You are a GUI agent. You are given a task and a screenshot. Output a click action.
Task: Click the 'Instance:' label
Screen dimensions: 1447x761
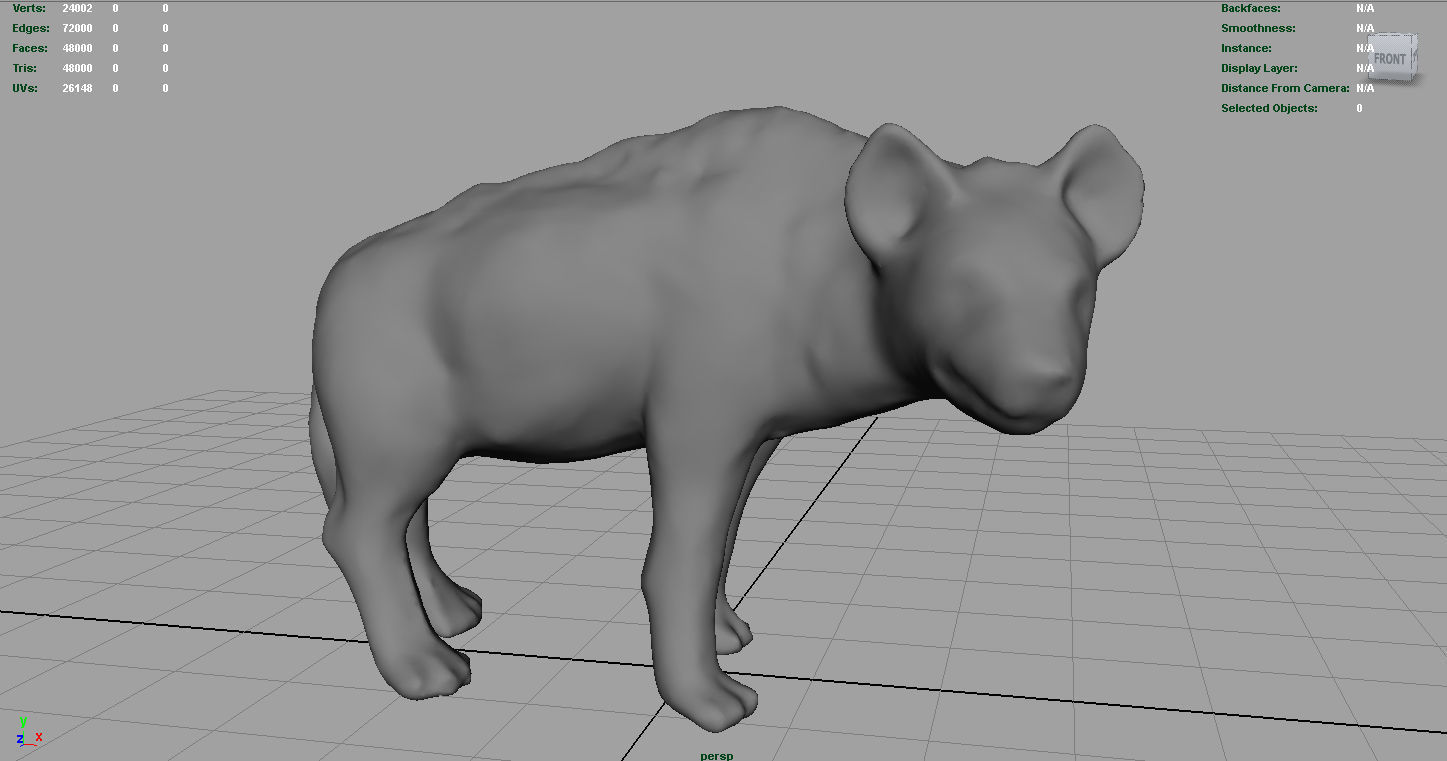(1246, 48)
